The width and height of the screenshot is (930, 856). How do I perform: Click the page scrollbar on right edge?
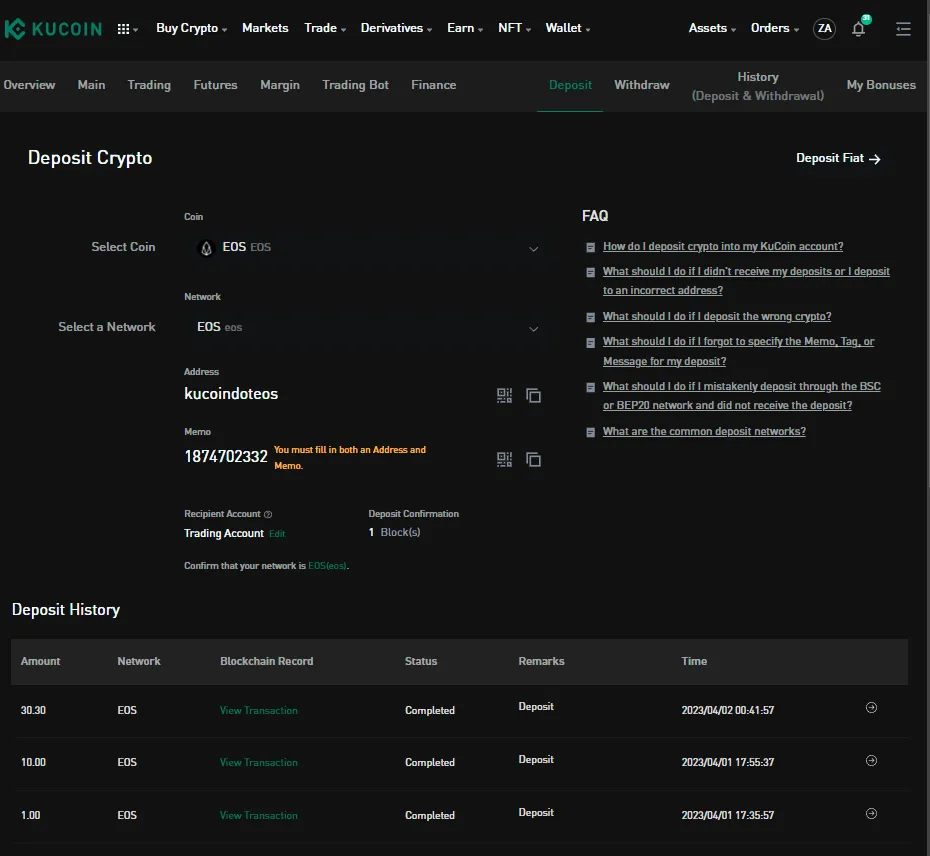pyautogui.click(x=928, y=243)
